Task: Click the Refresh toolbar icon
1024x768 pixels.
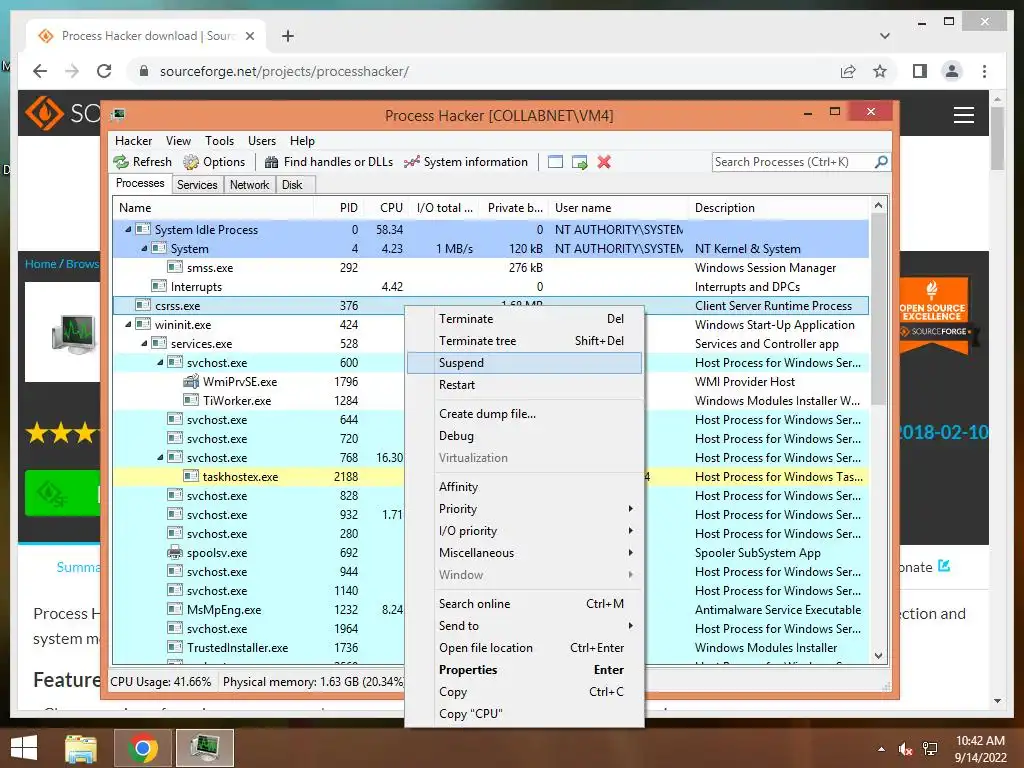Action: tap(121, 162)
